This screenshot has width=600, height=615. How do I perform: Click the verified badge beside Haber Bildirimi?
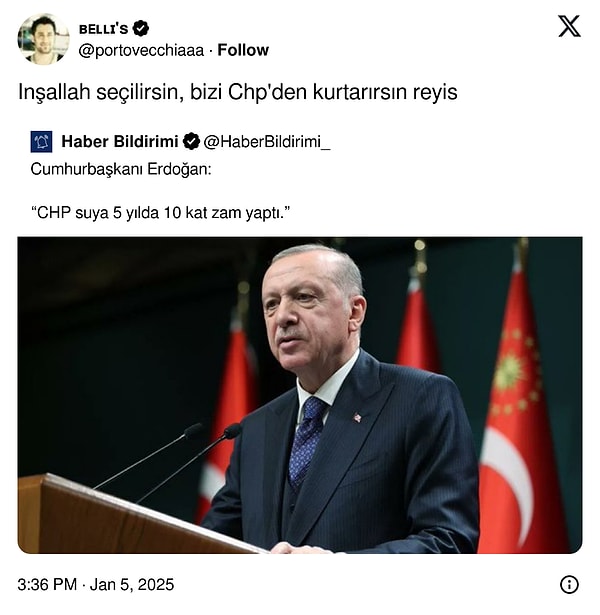(191, 142)
